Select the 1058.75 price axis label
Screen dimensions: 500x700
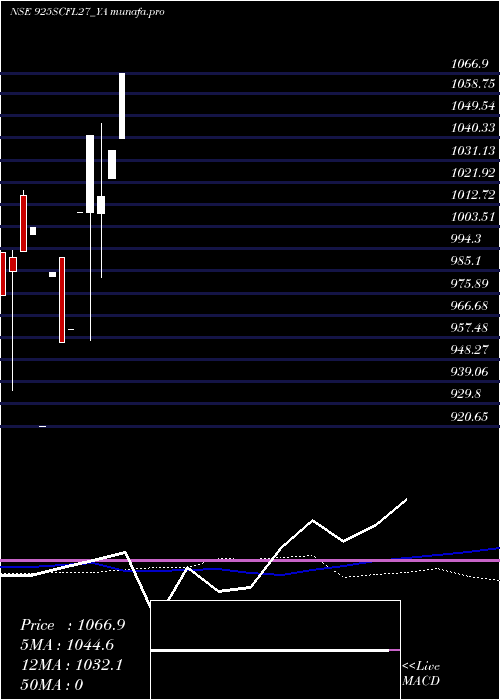pyautogui.click(x=473, y=84)
